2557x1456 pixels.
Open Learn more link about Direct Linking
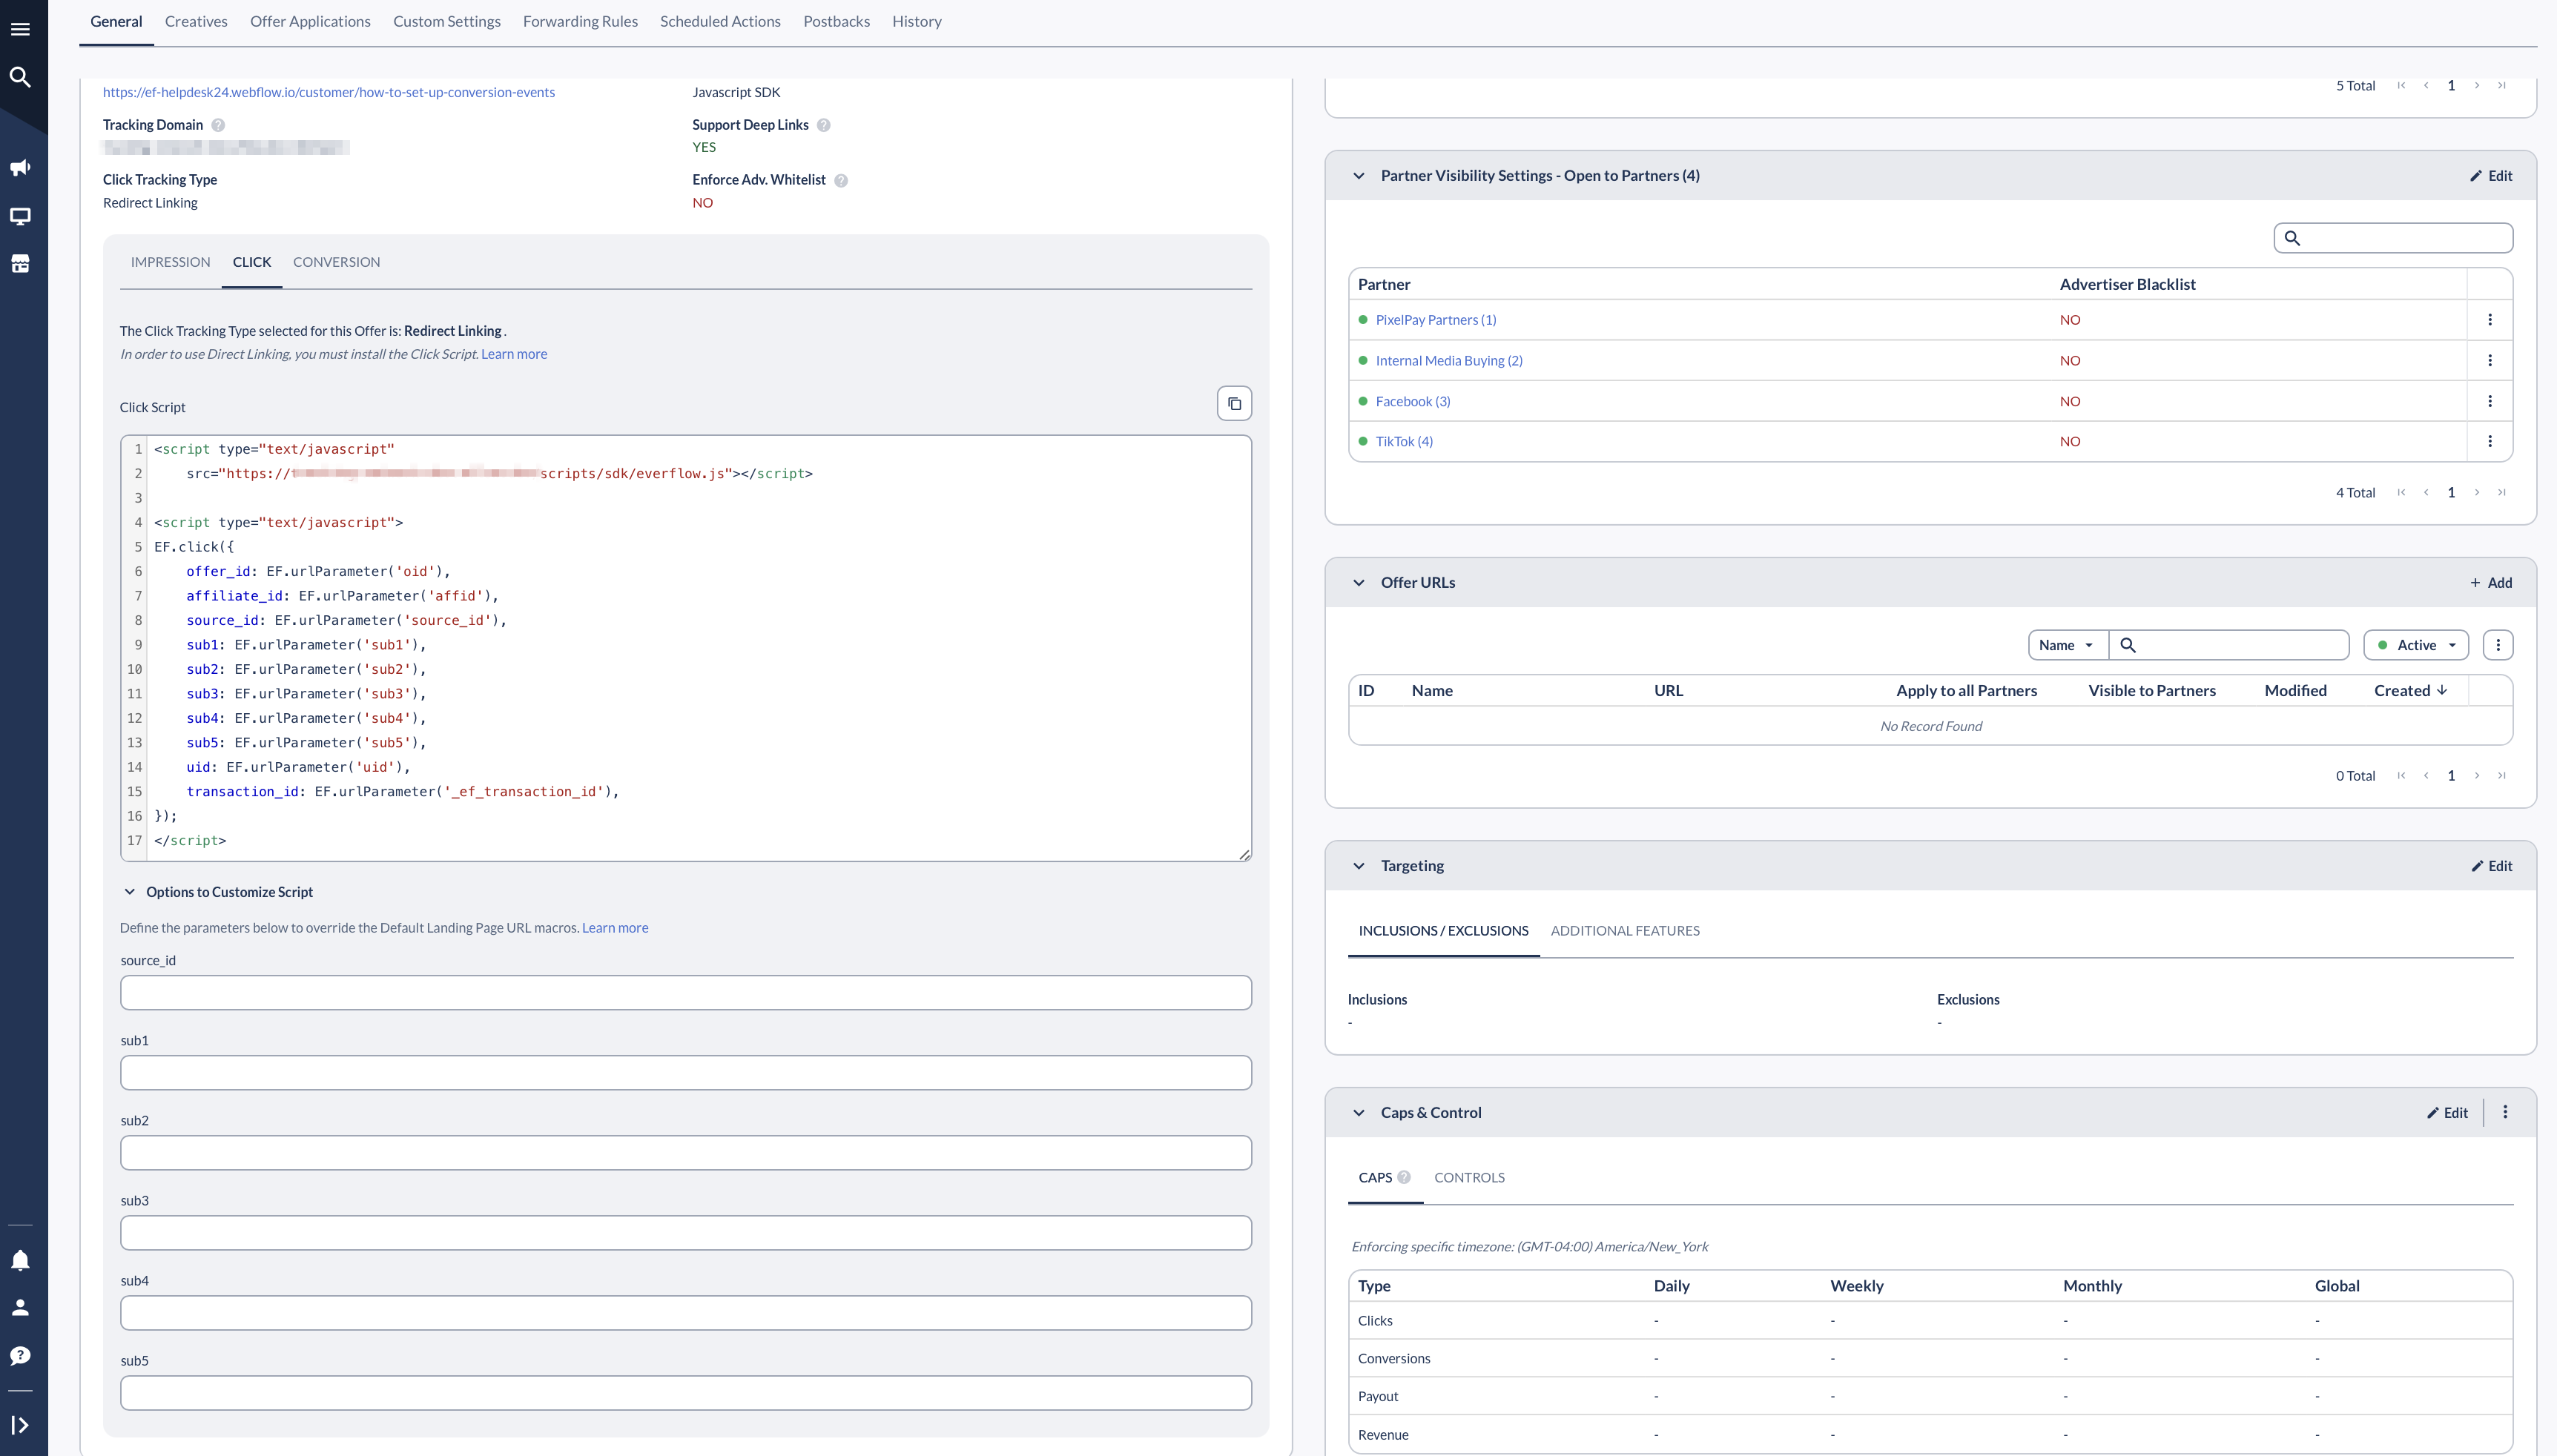tap(514, 354)
